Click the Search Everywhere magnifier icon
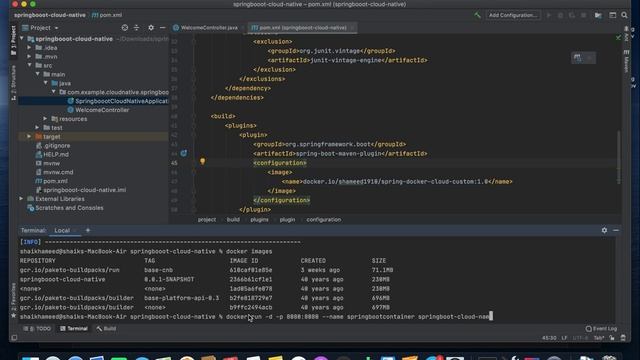The height and width of the screenshot is (360, 640). point(624,15)
